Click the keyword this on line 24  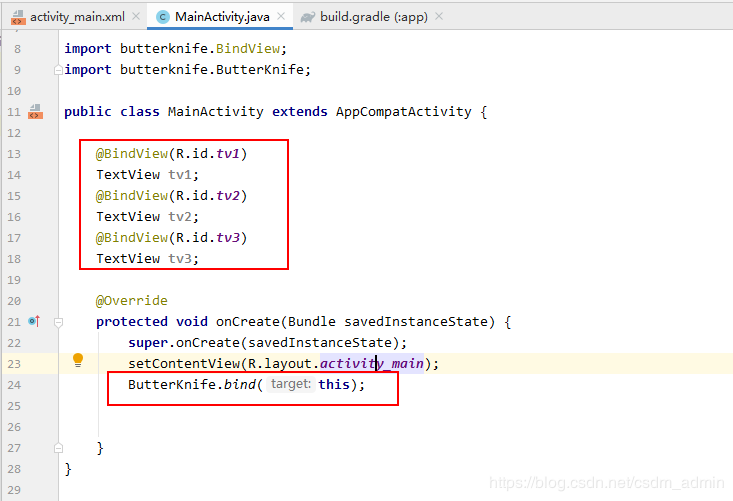pos(334,385)
